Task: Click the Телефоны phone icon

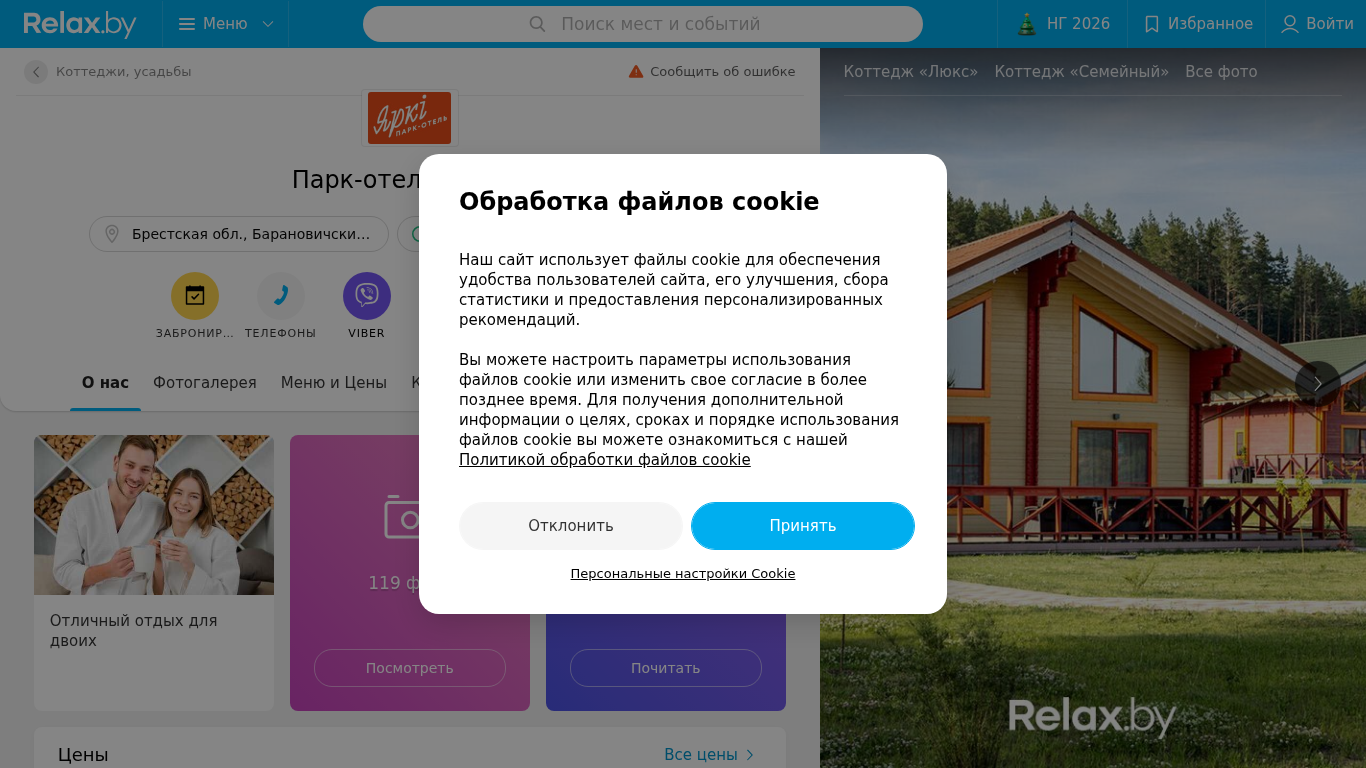Action: tap(281, 296)
